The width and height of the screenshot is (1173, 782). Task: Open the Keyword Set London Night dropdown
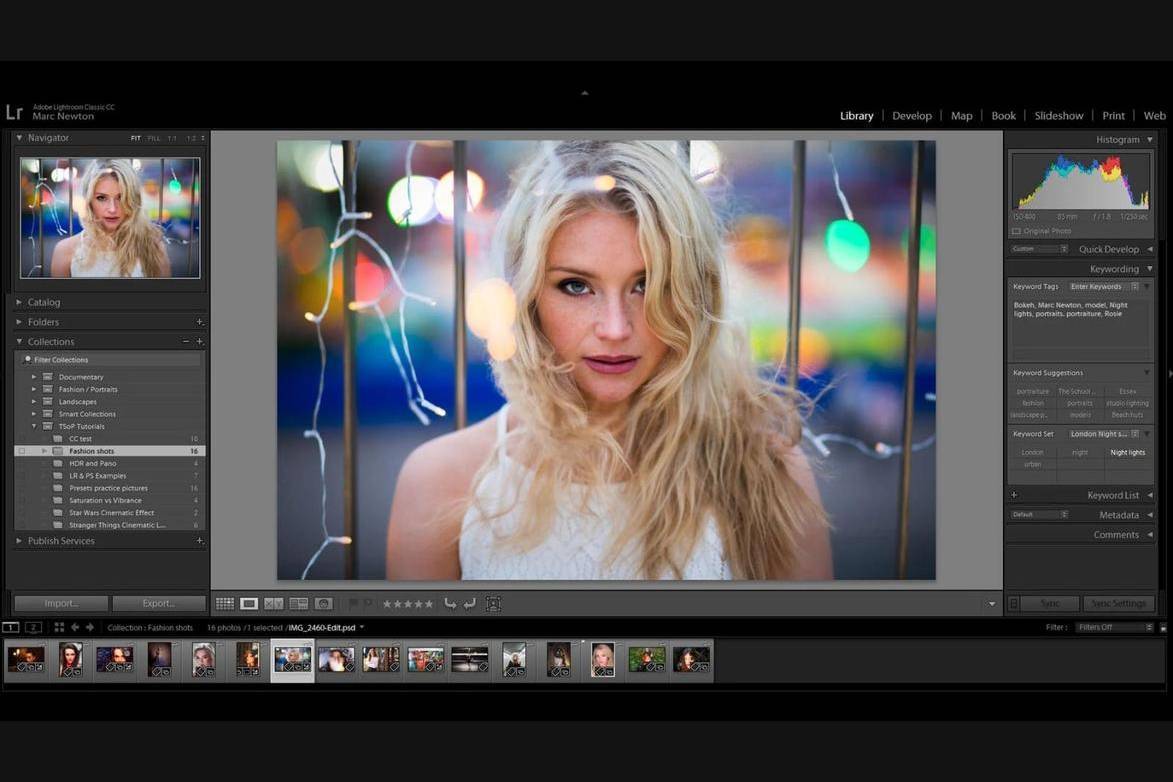[x=1103, y=434]
